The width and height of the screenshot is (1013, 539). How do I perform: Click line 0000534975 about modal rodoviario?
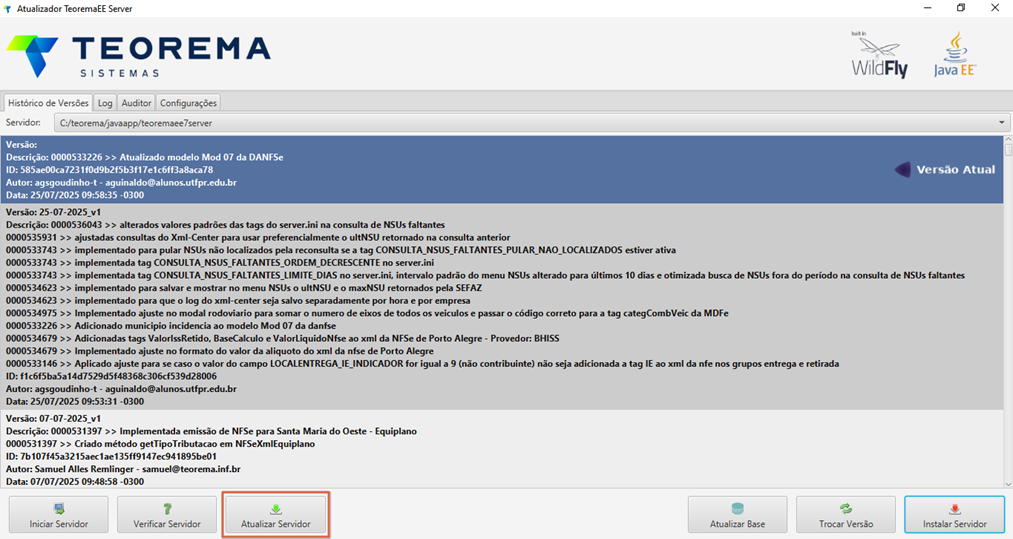(367, 313)
